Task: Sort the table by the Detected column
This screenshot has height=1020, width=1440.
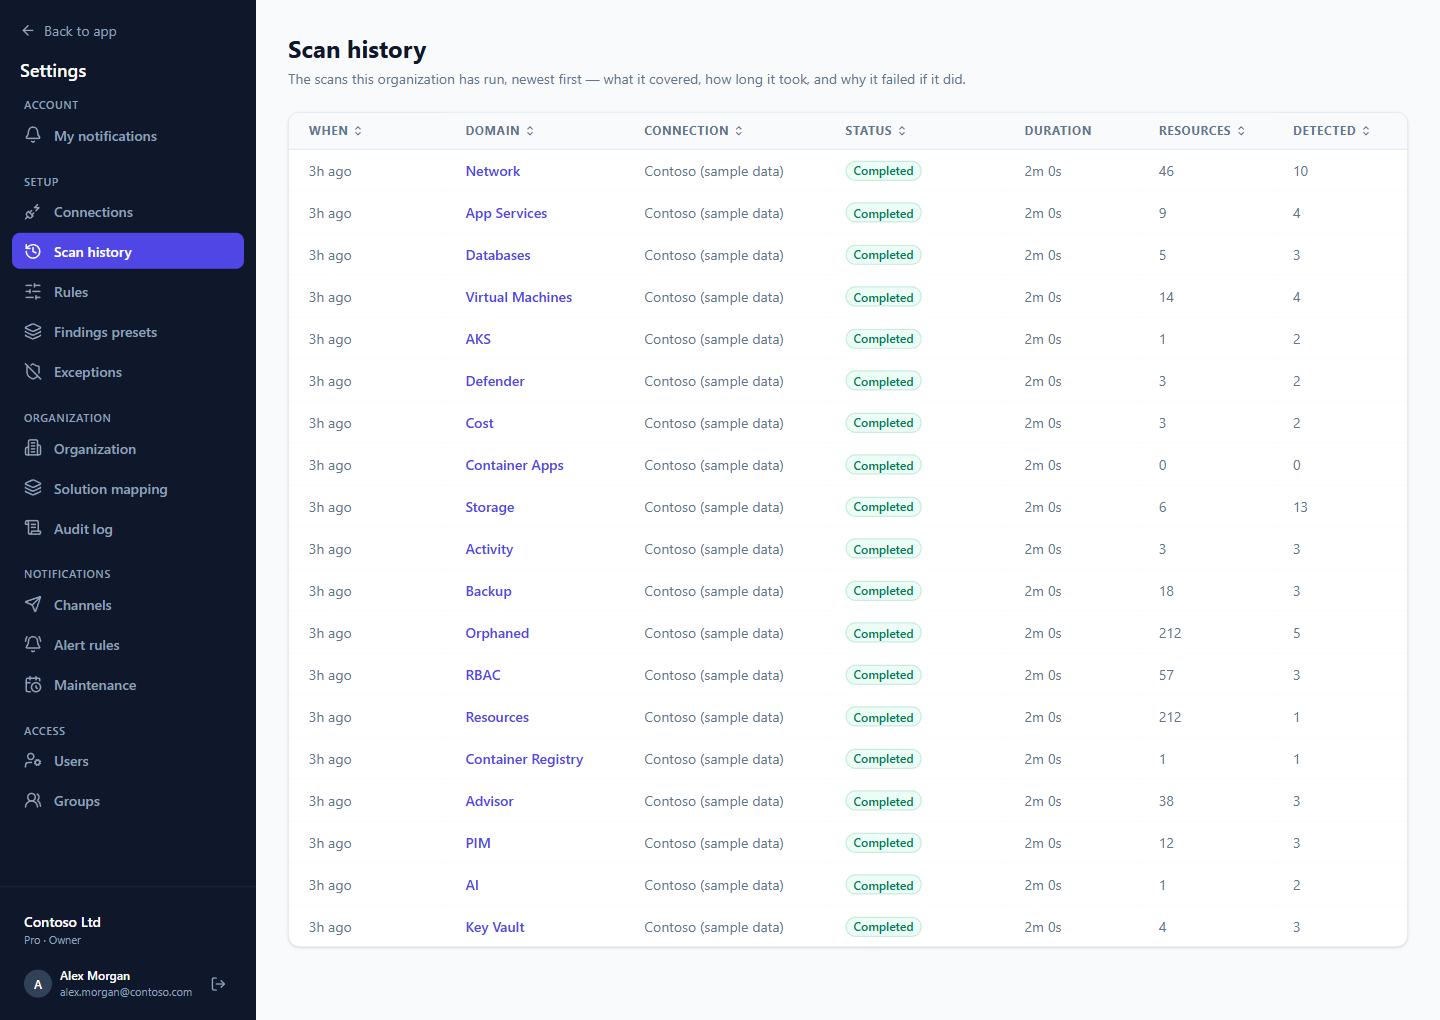Action: pos(1332,131)
